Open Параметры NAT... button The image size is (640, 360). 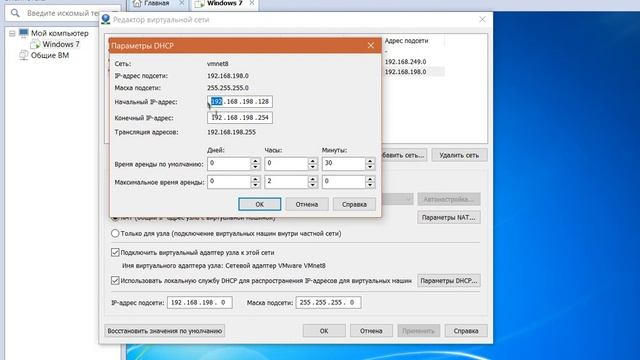[x=449, y=218]
